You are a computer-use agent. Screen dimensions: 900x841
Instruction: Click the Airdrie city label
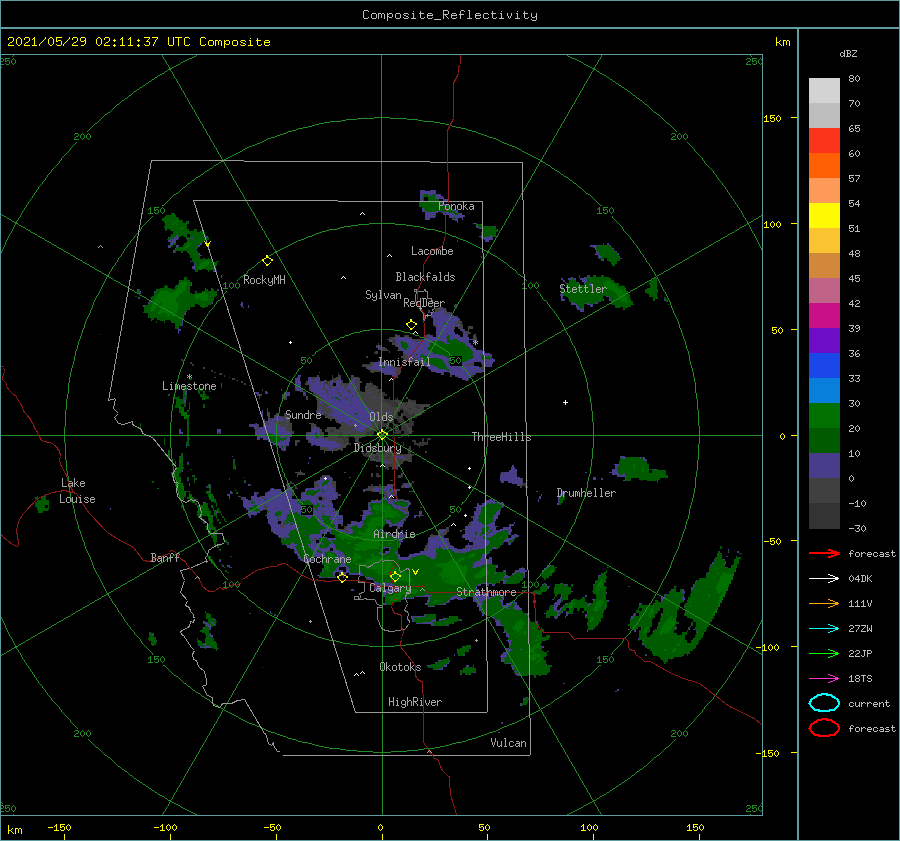pos(394,534)
